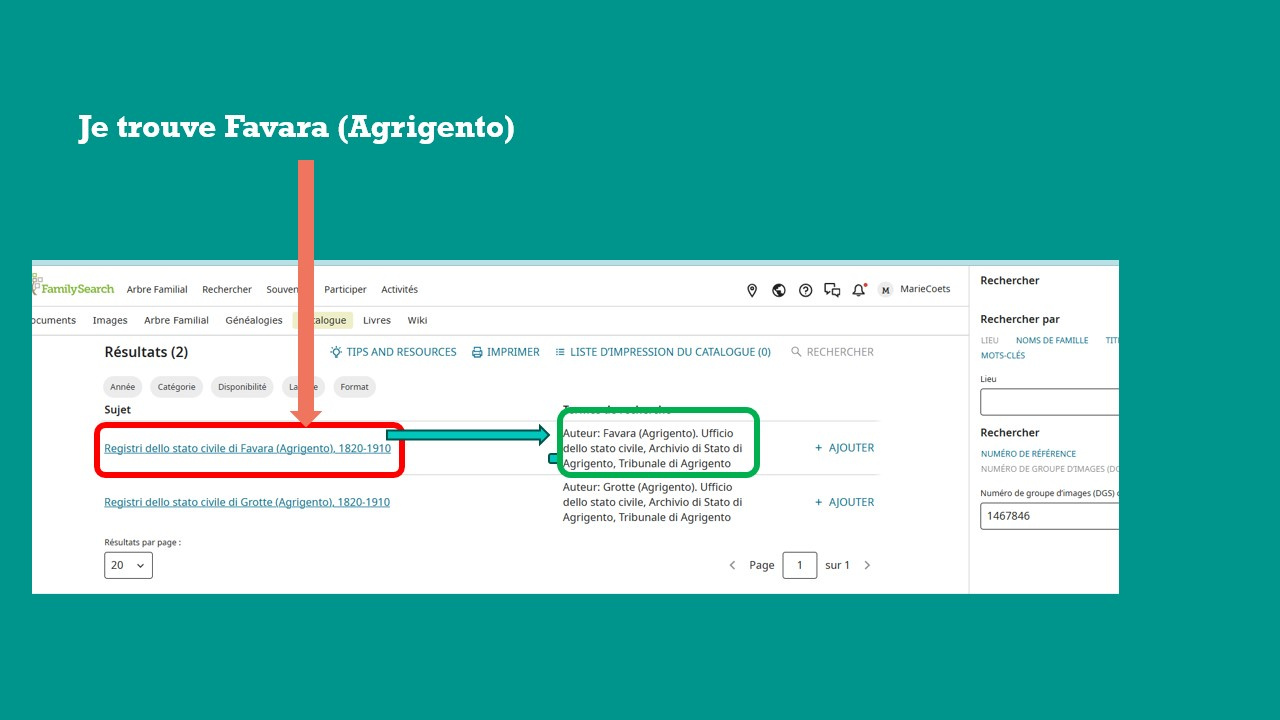Open the Activités top menu
This screenshot has height=720, width=1280.
(x=399, y=290)
